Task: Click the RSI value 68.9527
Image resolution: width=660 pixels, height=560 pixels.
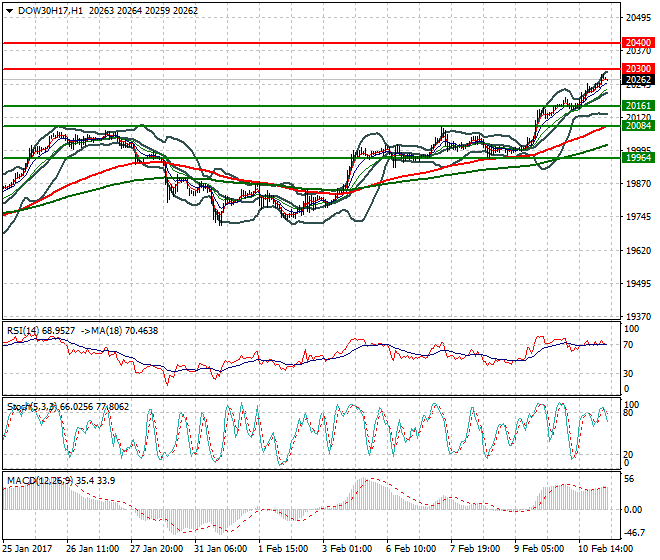Action: point(59,331)
